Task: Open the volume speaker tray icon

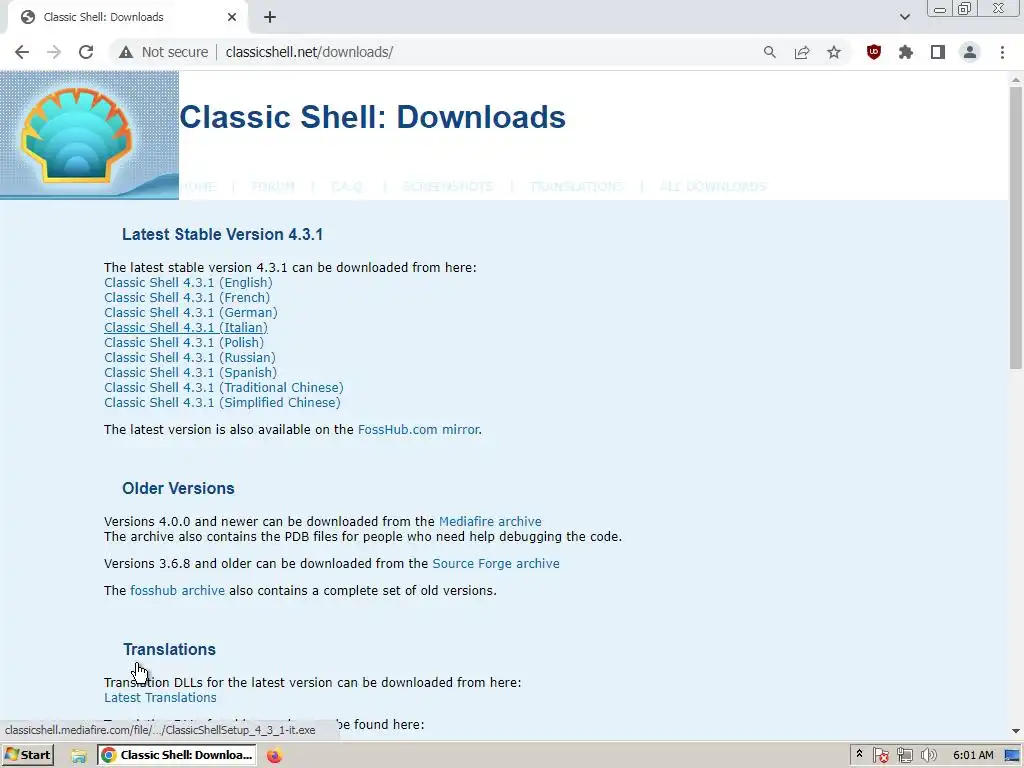Action: coord(929,756)
